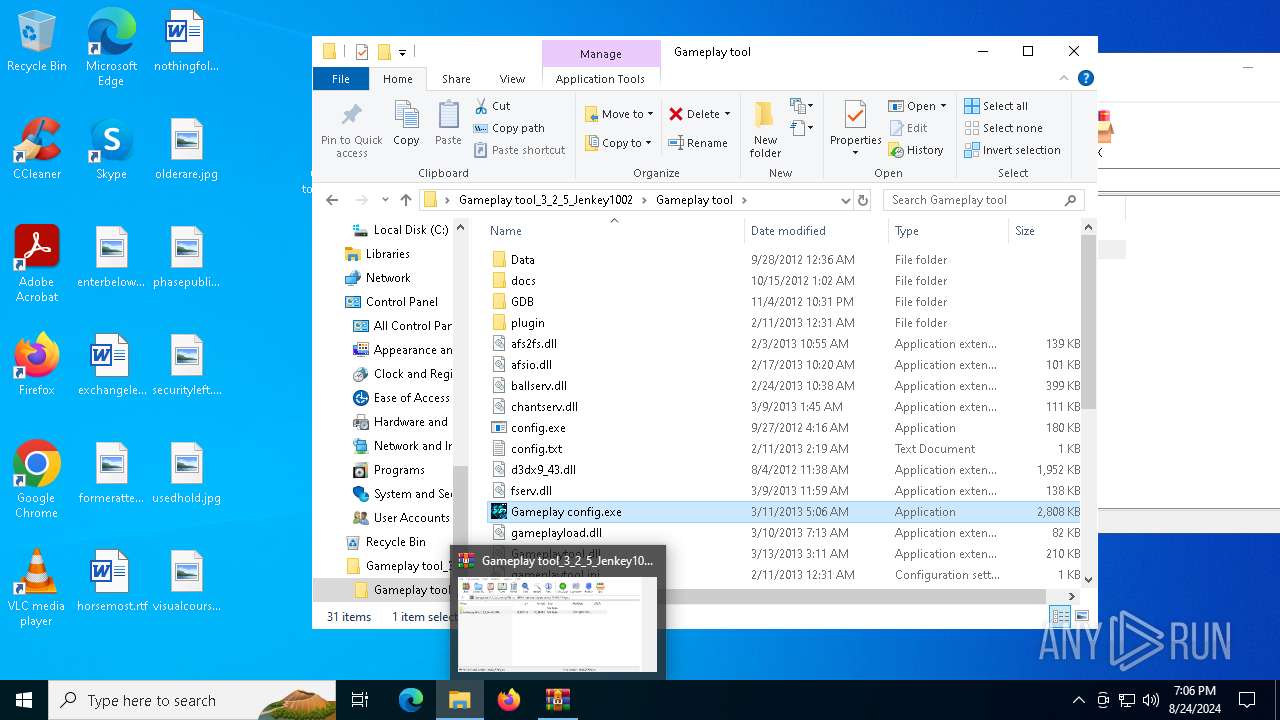Click the Pin to Quick access icon
Viewport: 1280px width, 720px height.
[x=351, y=128]
